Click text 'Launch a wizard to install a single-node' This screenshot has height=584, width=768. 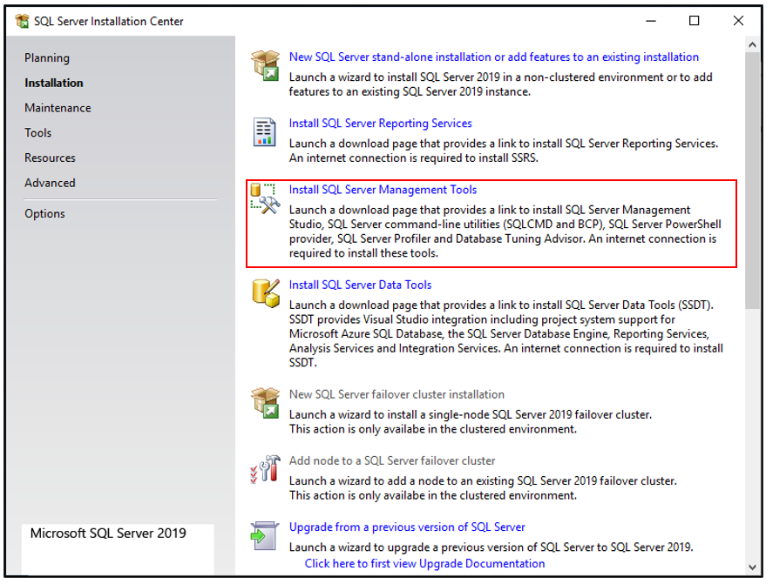click(389, 414)
